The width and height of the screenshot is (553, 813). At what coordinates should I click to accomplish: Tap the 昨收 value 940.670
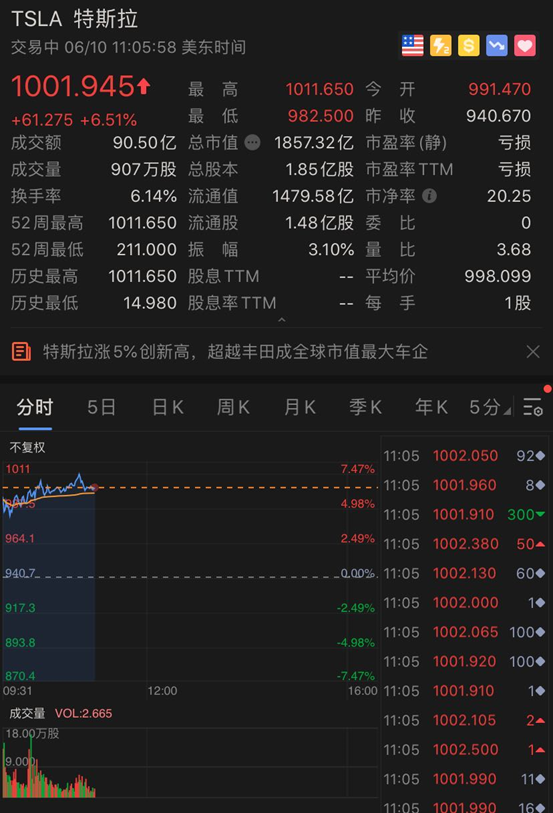499,116
